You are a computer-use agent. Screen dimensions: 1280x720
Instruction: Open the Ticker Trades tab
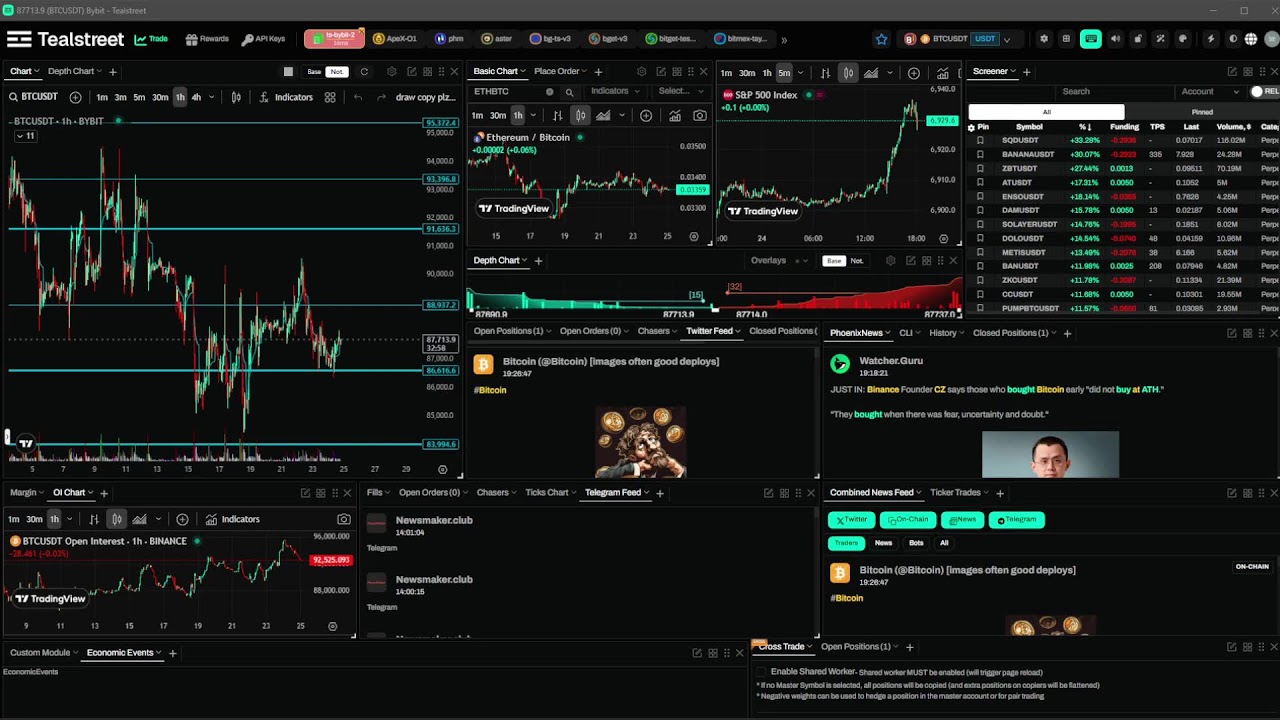coord(955,492)
